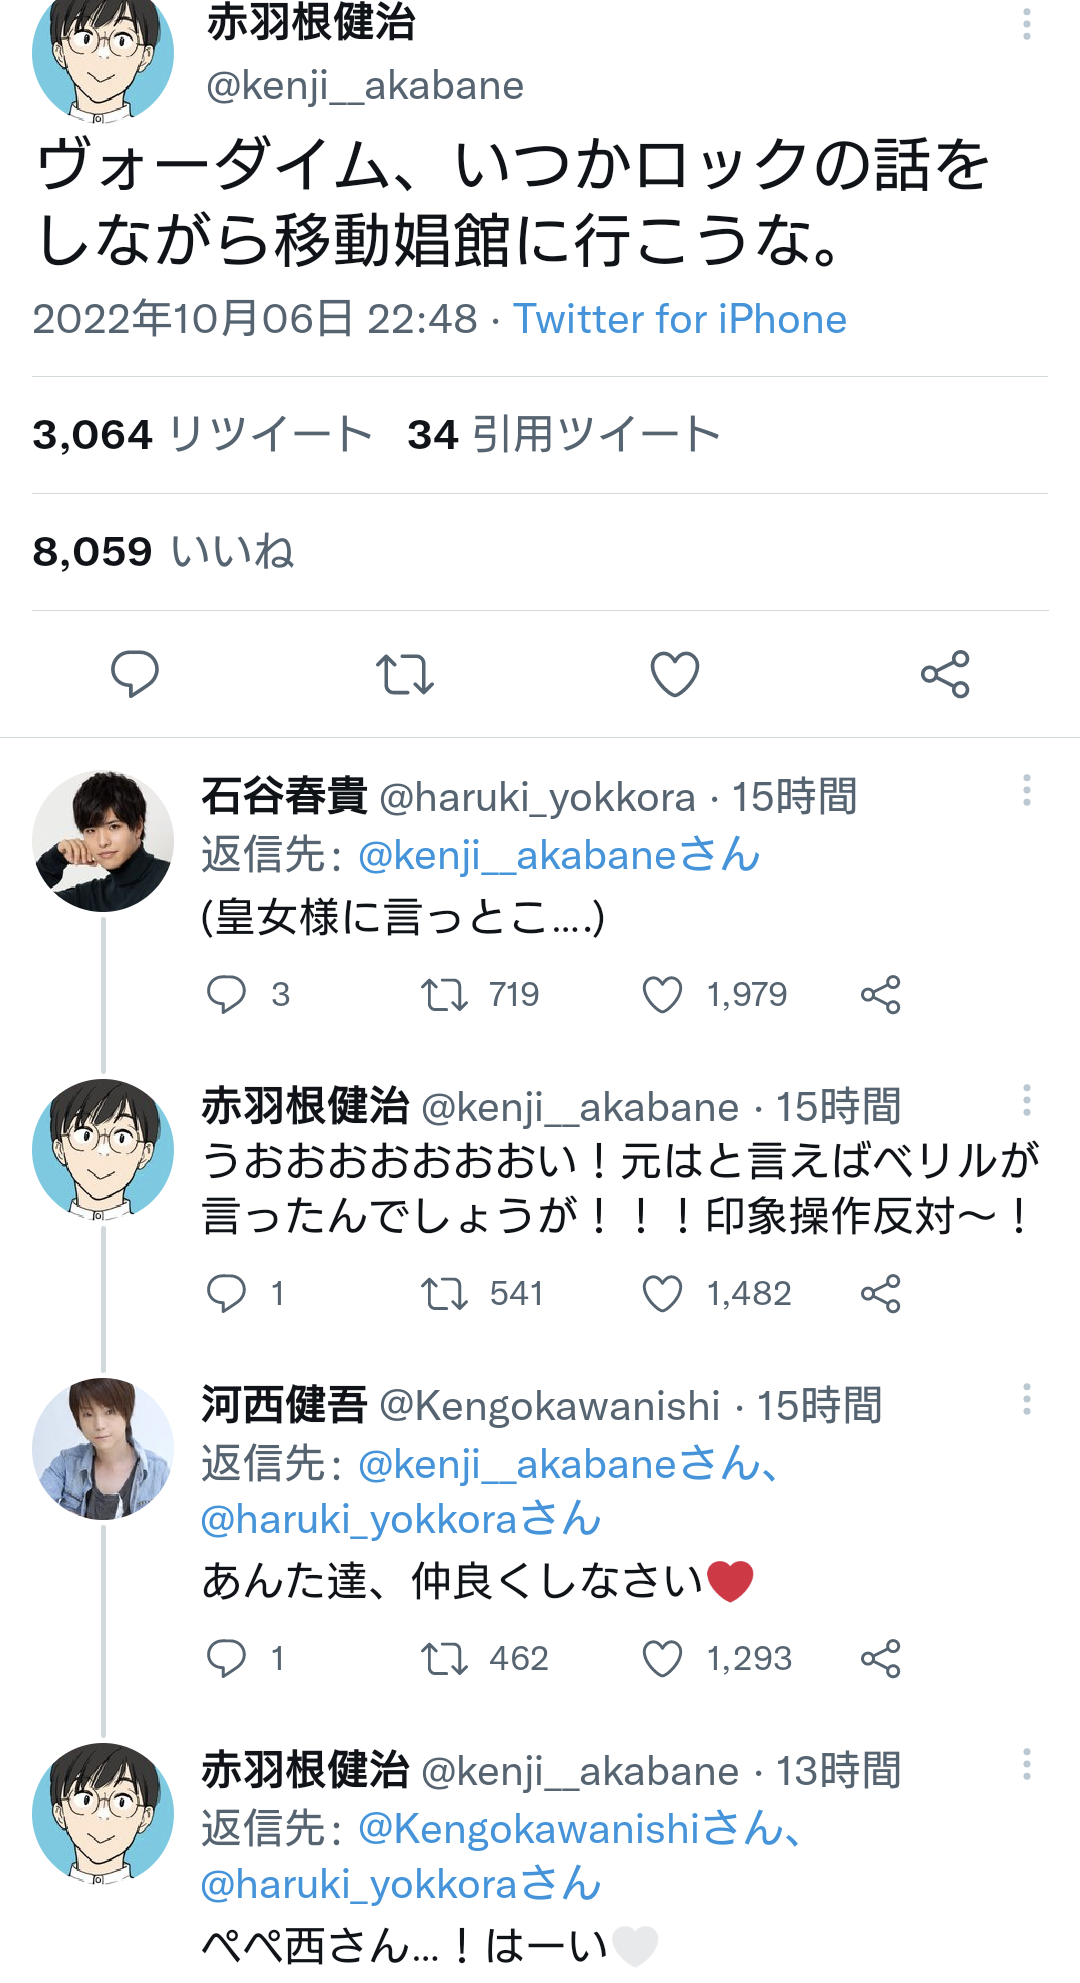The height and width of the screenshot is (1983, 1080).
Task: Open more options for 石谷春貴's reply
Action: point(1026,791)
